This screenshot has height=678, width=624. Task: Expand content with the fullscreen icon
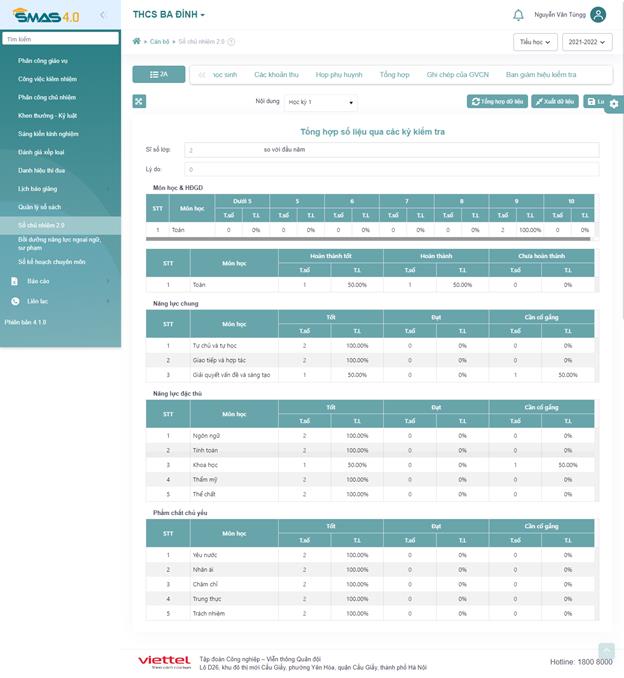coord(139,101)
